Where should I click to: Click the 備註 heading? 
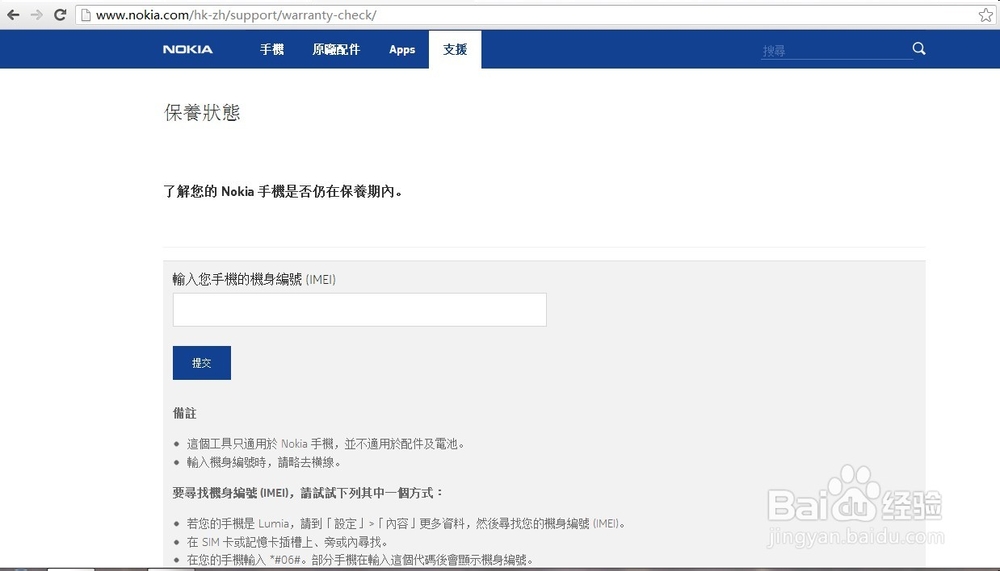pyautogui.click(x=185, y=413)
